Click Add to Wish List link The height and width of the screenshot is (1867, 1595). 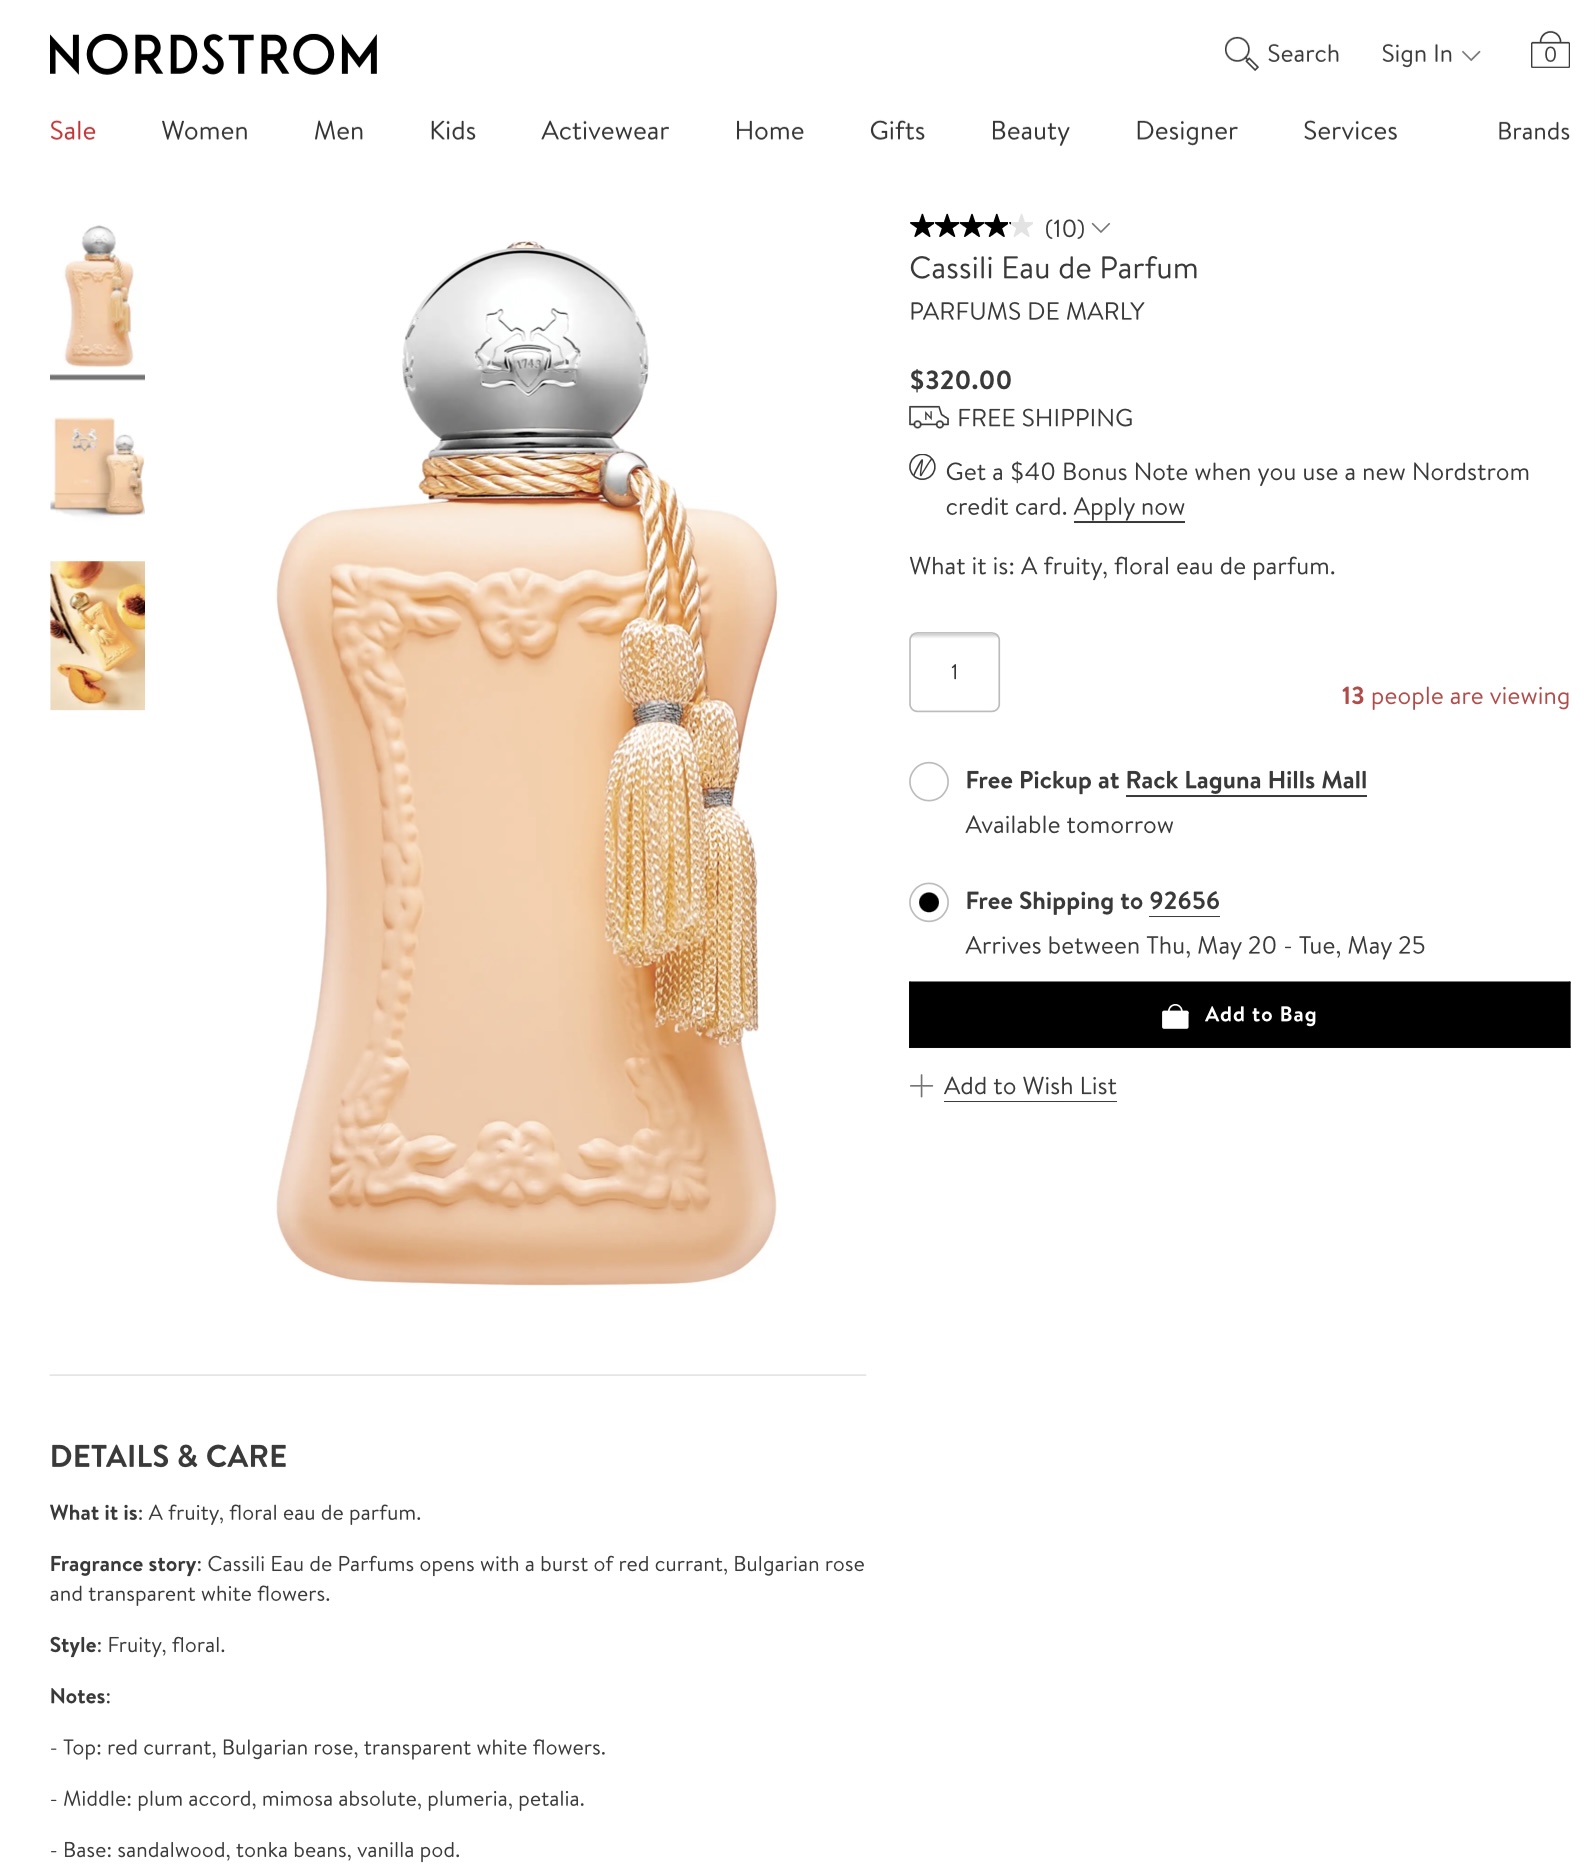pos(1030,1086)
